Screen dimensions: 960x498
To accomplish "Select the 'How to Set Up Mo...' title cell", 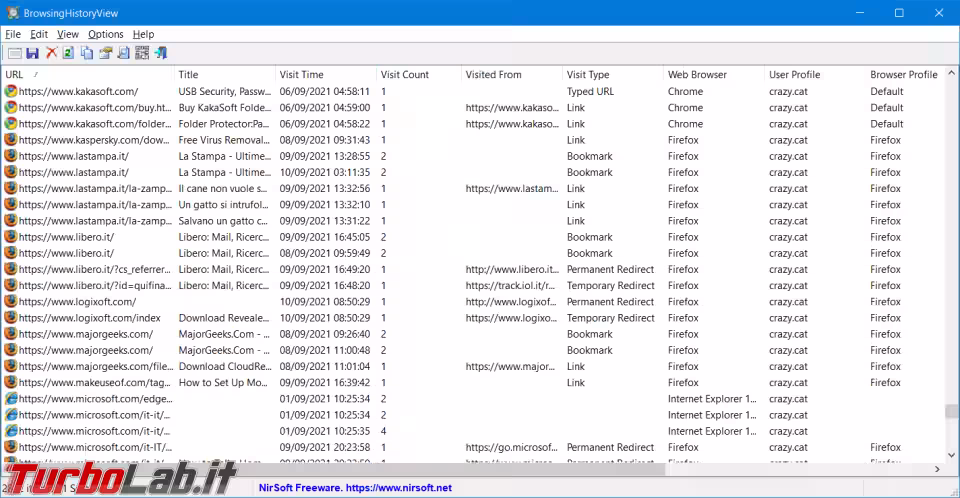I will point(223,382).
